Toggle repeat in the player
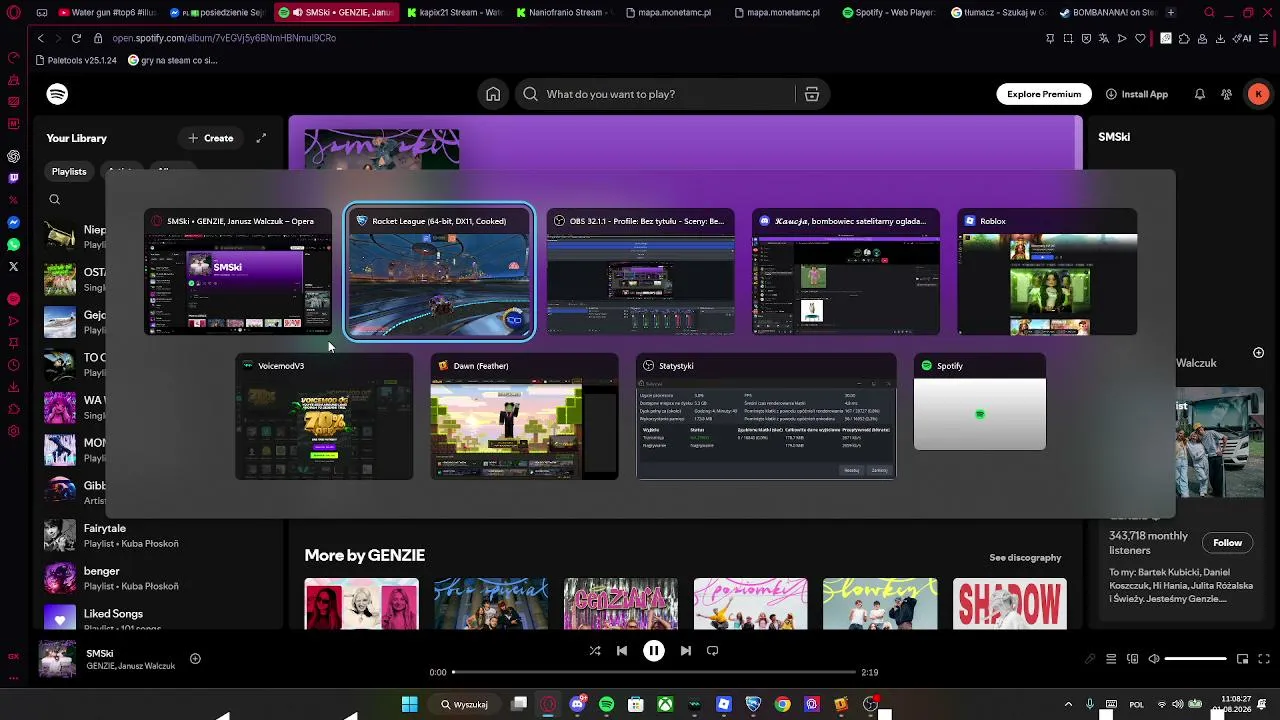The image size is (1280, 720). point(712,650)
